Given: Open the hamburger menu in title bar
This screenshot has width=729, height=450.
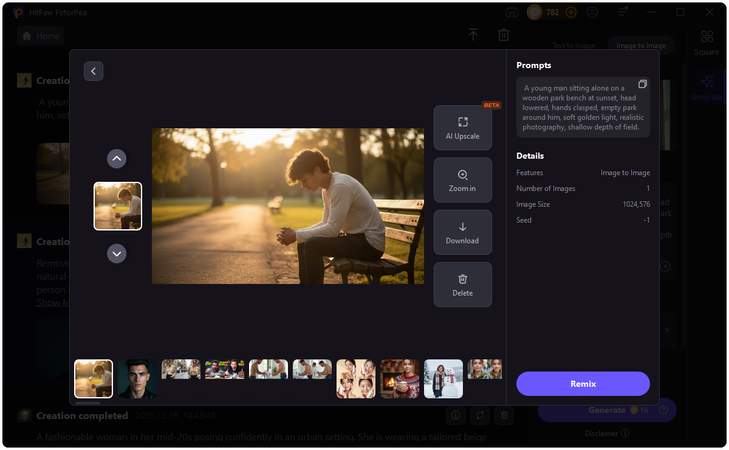Looking at the screenshot, I should [622, 13].
